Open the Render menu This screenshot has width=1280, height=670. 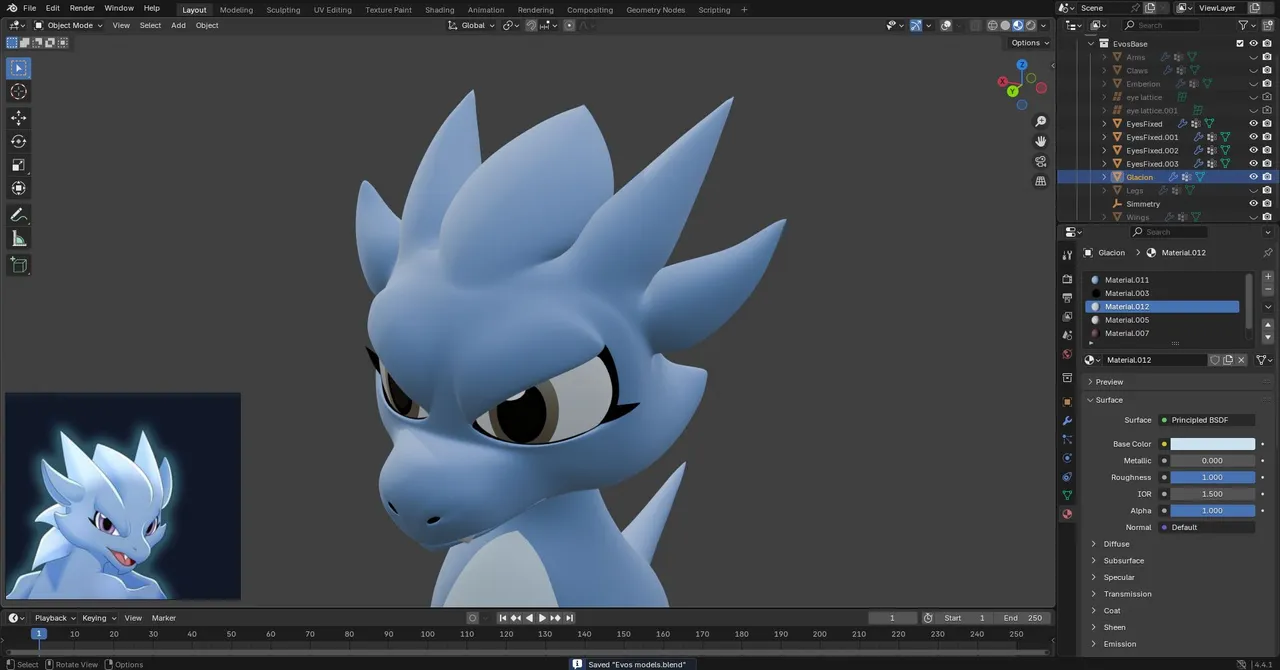(82, 8)
